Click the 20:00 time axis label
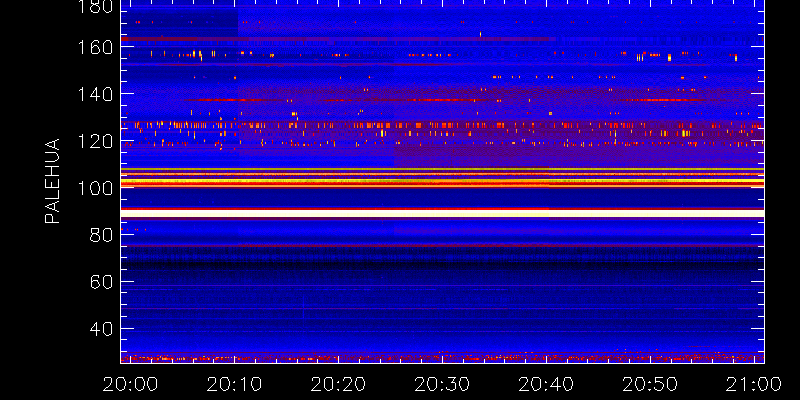This screenshot has height=400, width=800. click(130, 384)
